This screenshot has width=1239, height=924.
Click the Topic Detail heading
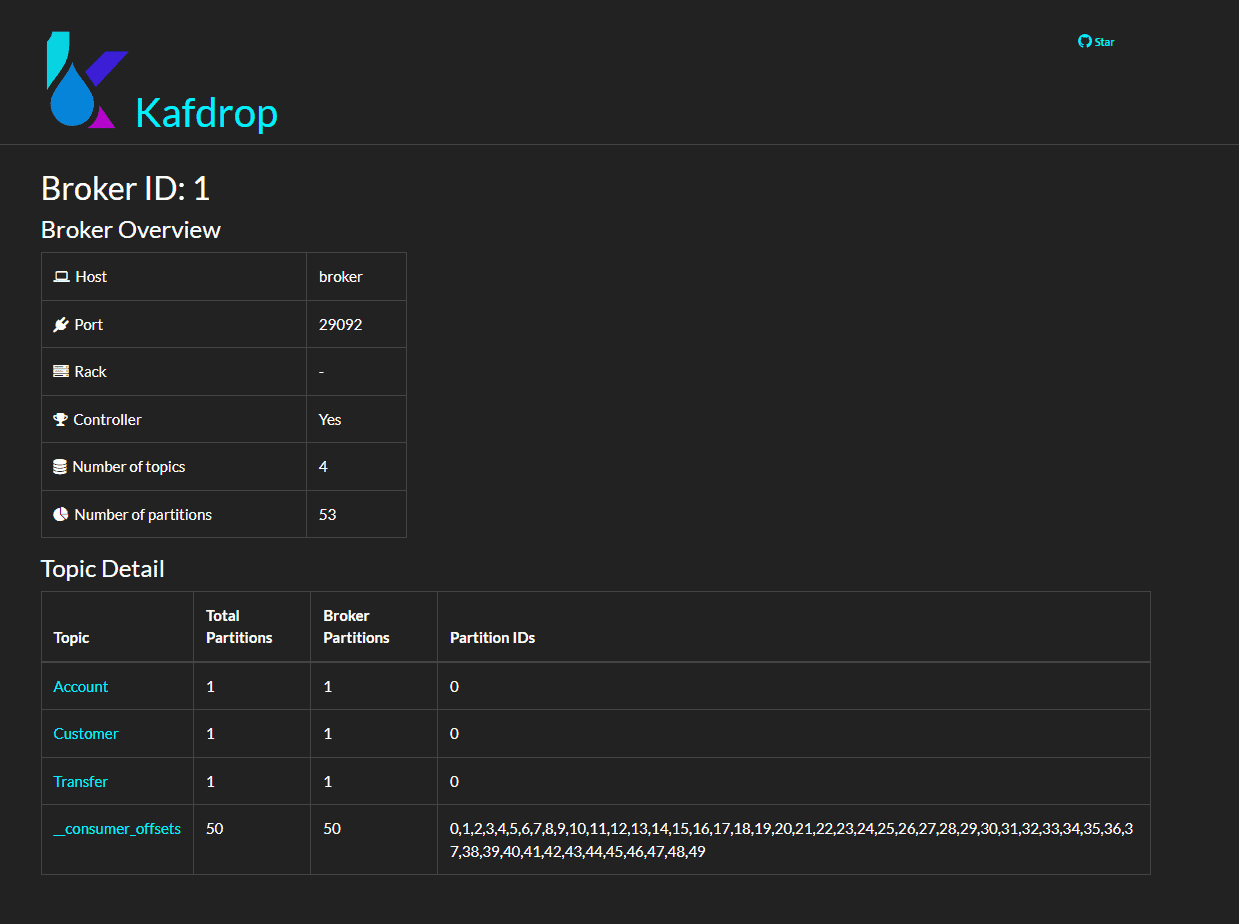click(x=102, y=568)
